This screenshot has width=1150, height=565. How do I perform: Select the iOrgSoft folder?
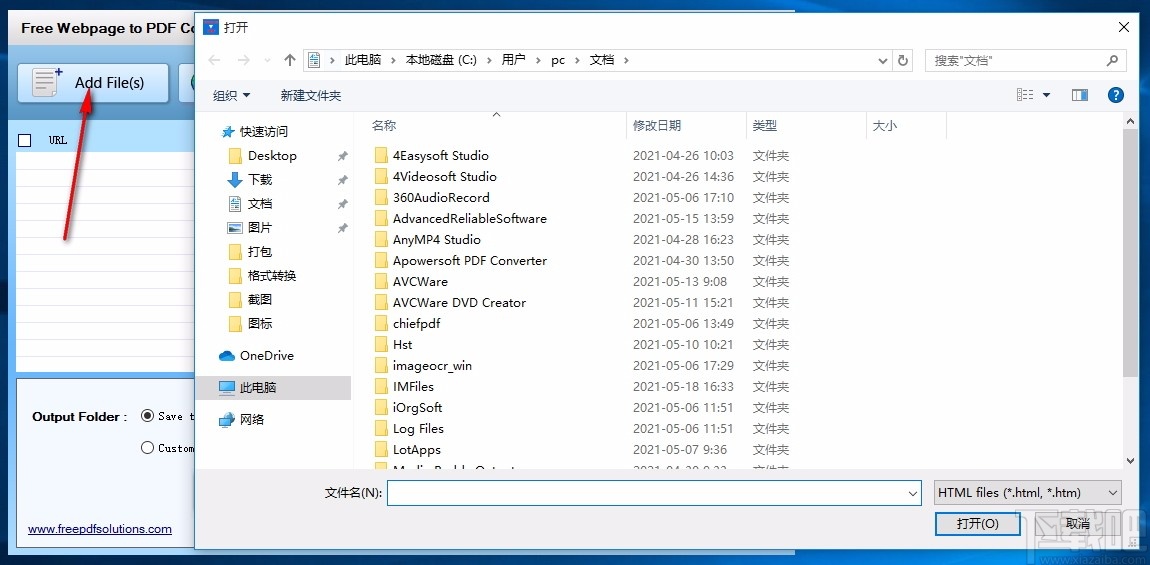(417, 408)
